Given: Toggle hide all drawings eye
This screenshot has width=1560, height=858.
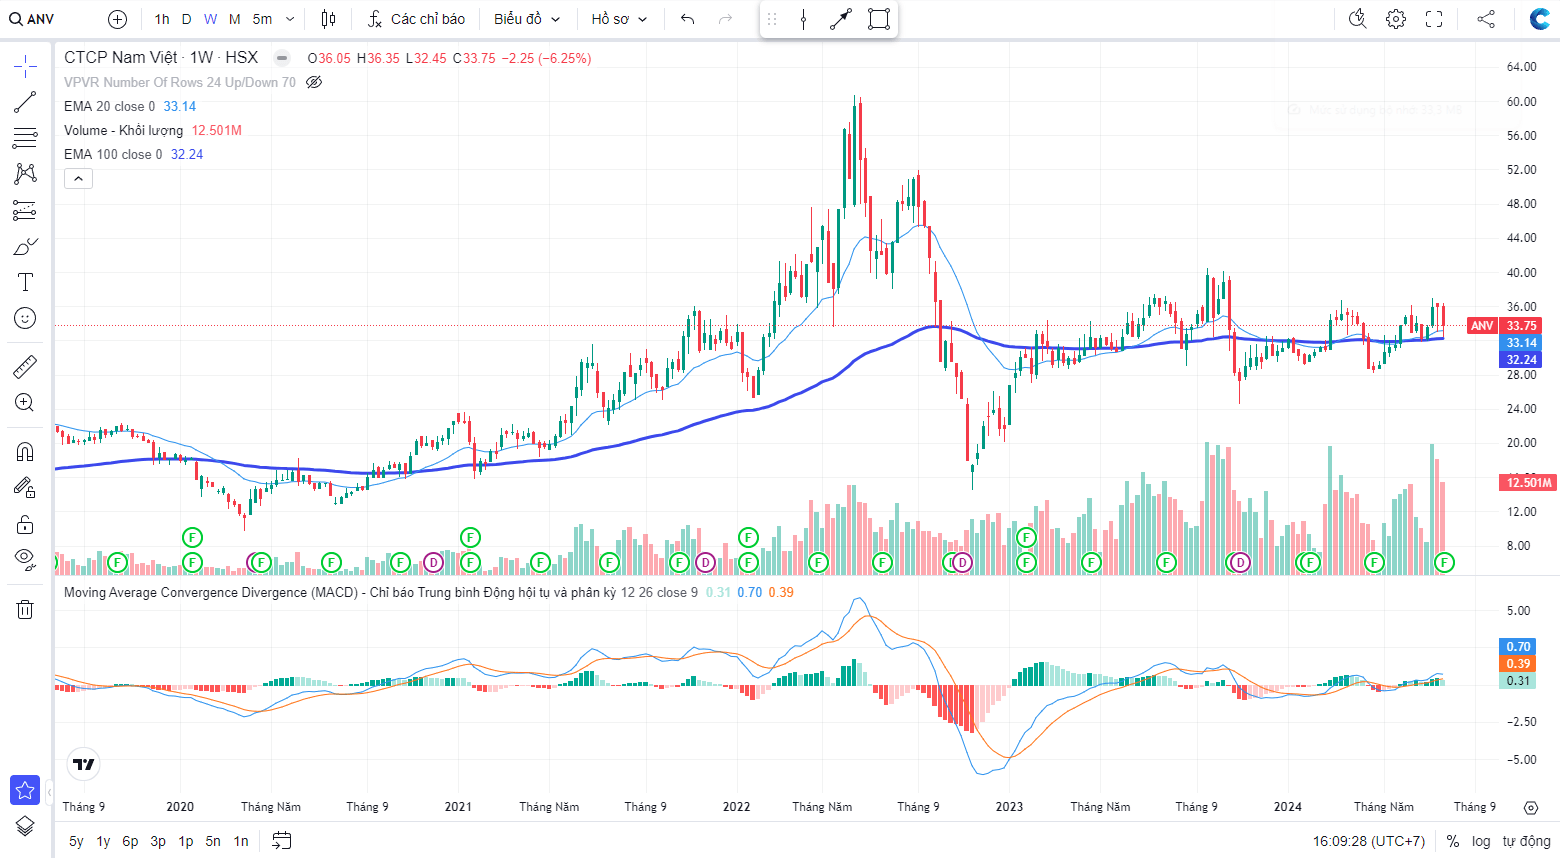Looking at the screenshot, I should pos(25,559).
